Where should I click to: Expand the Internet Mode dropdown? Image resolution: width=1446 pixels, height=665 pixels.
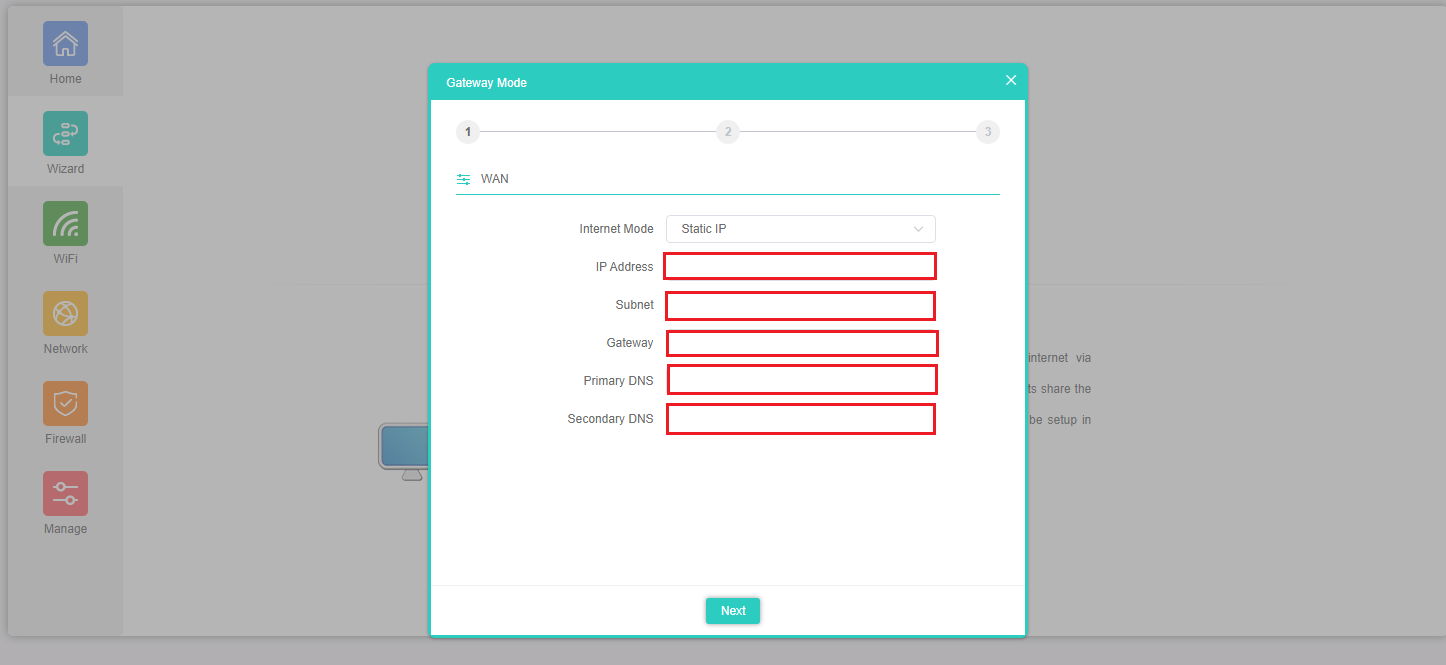[800, 229]
